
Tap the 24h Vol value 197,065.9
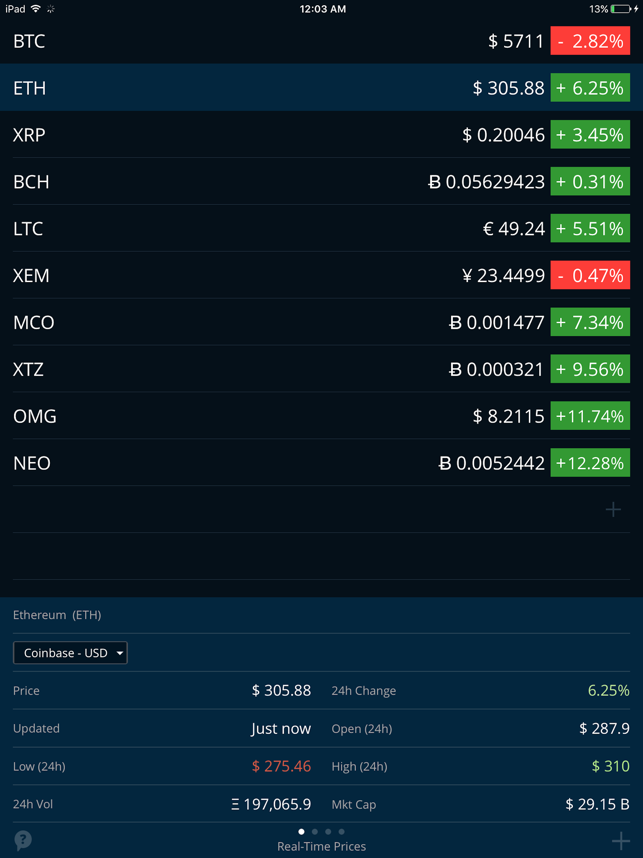tap(271, 804)
